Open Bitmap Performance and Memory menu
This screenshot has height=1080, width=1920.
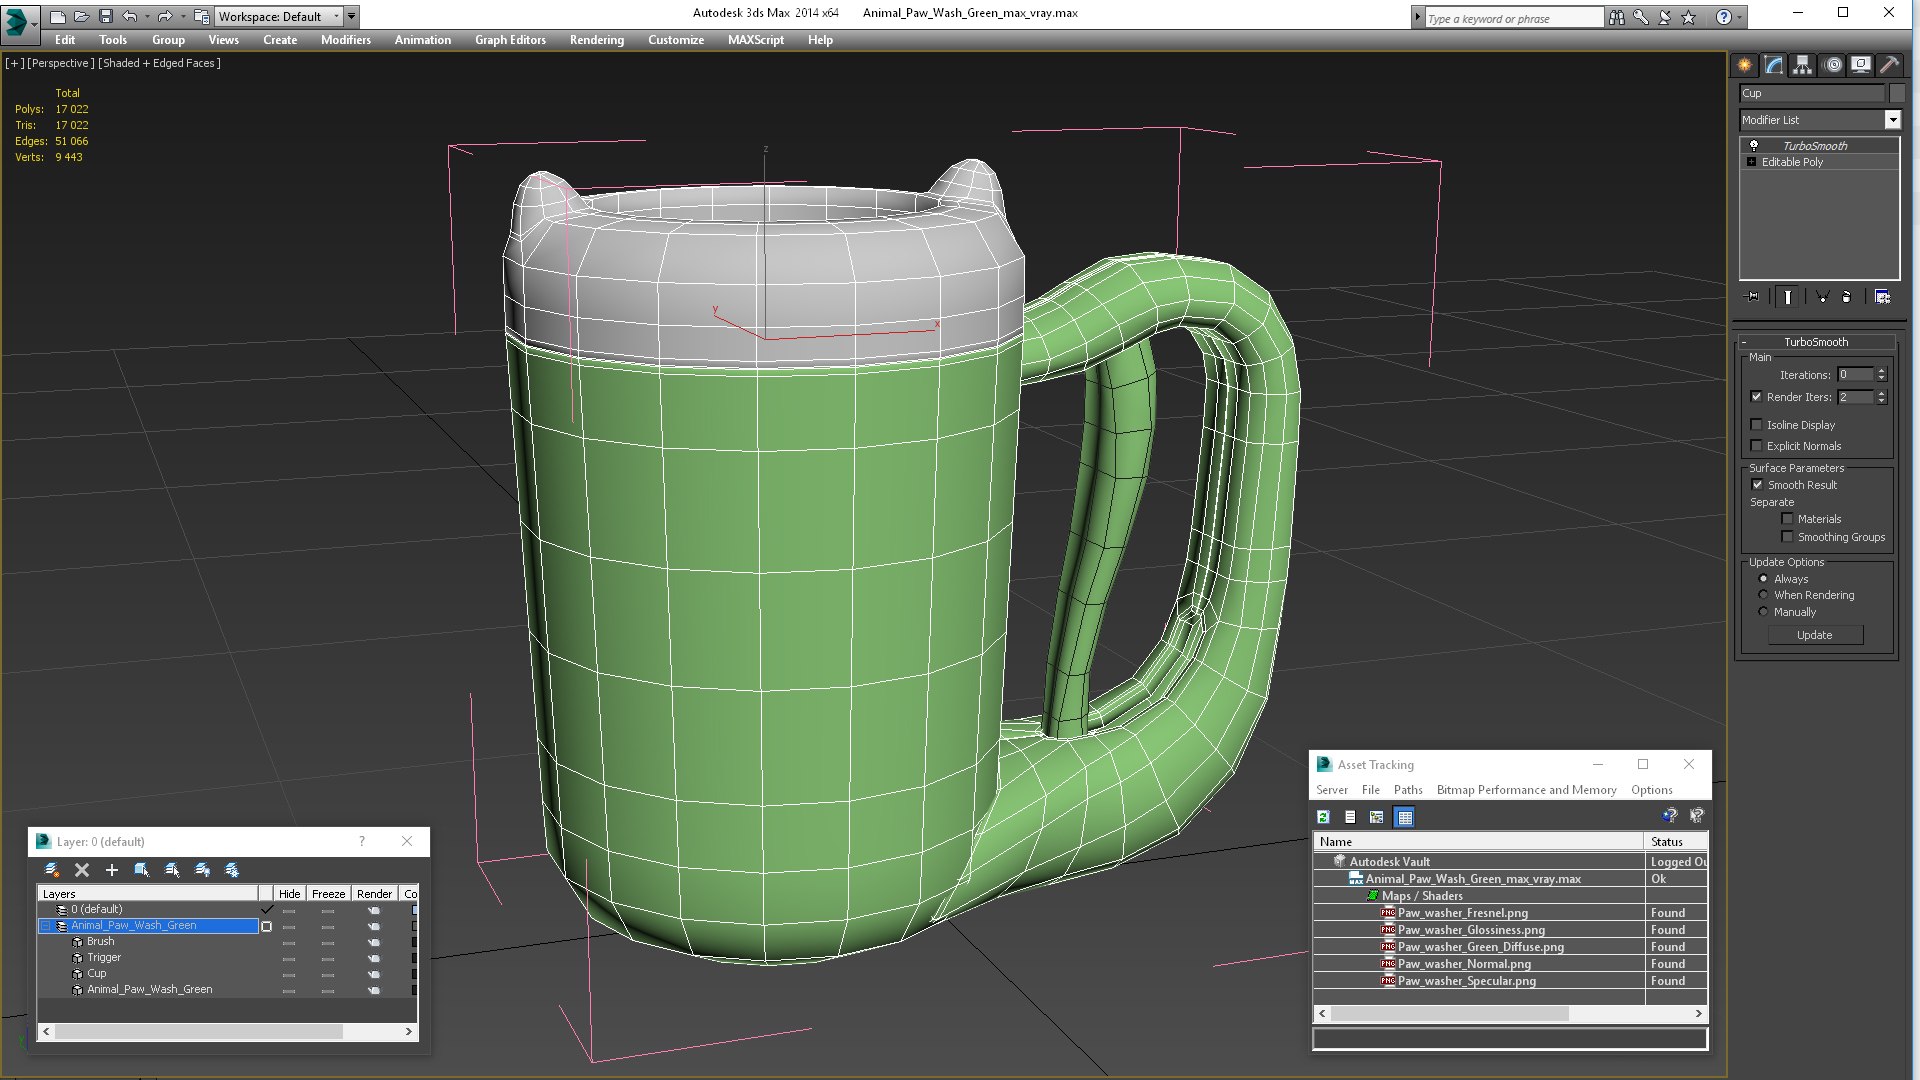pyautogui.click(x=1526, y=790)
